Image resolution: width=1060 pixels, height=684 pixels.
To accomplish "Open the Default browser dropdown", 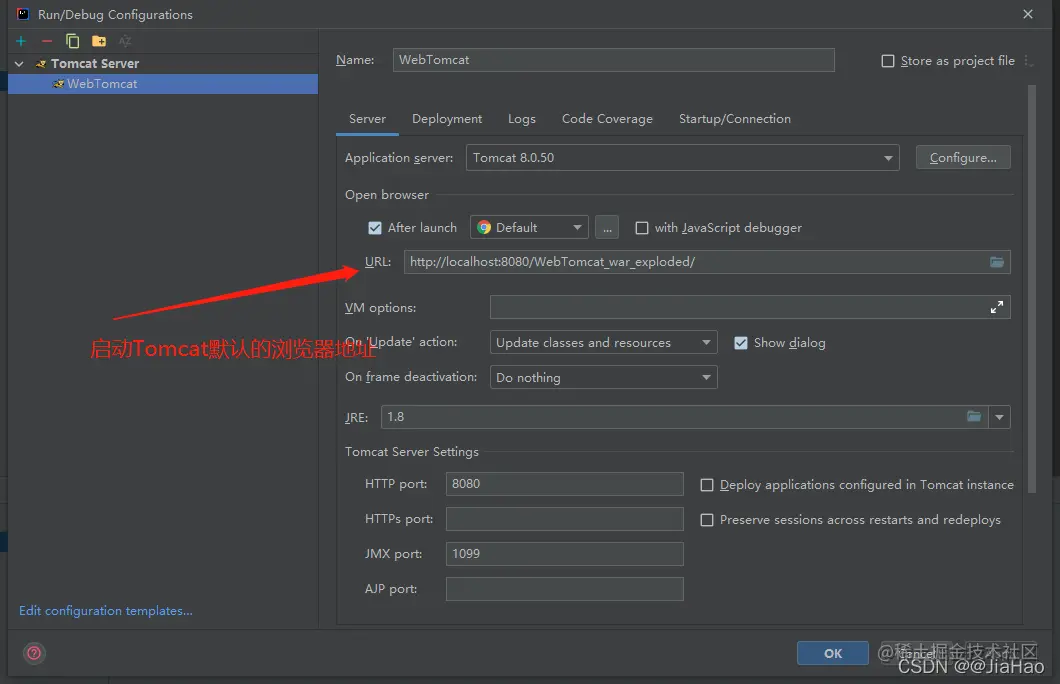I will pos(529,228).
